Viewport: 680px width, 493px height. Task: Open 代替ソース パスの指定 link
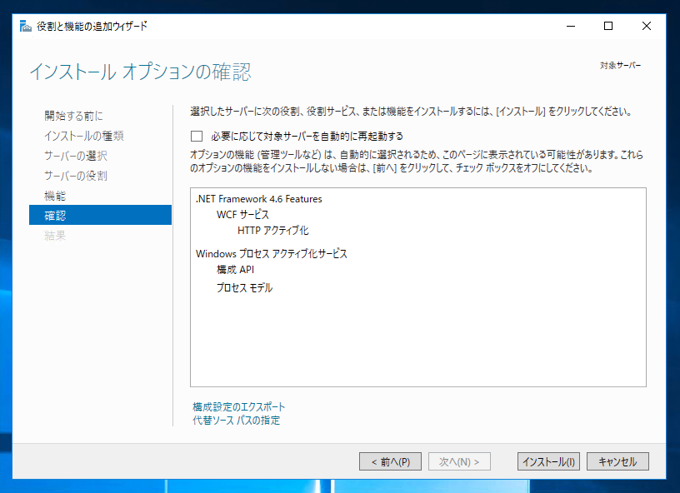(236, 420)
